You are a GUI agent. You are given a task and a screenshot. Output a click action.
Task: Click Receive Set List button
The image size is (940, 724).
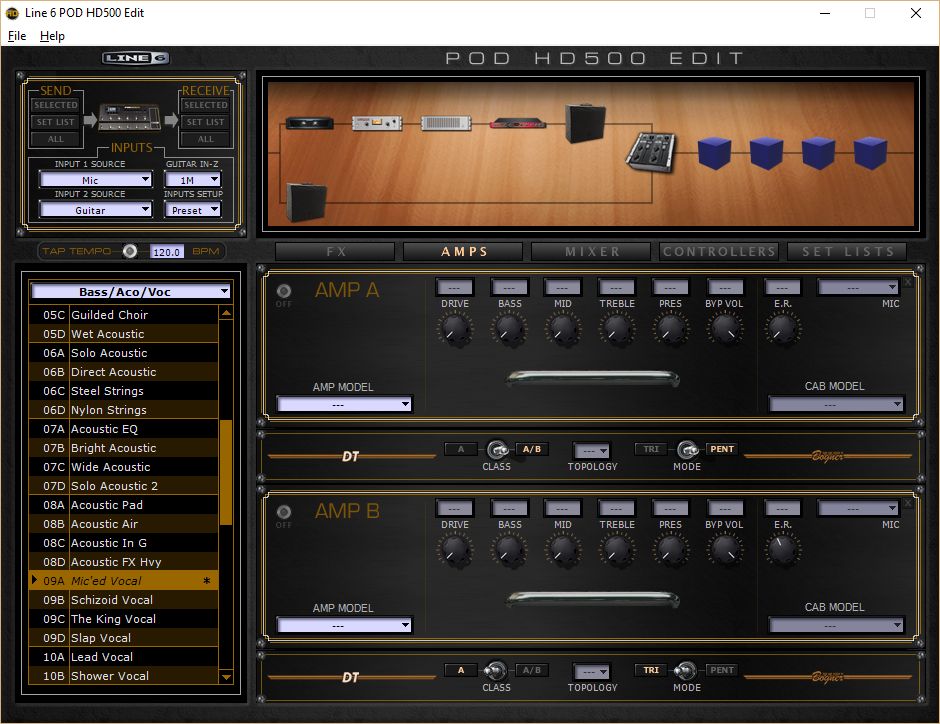coord(206,122)
